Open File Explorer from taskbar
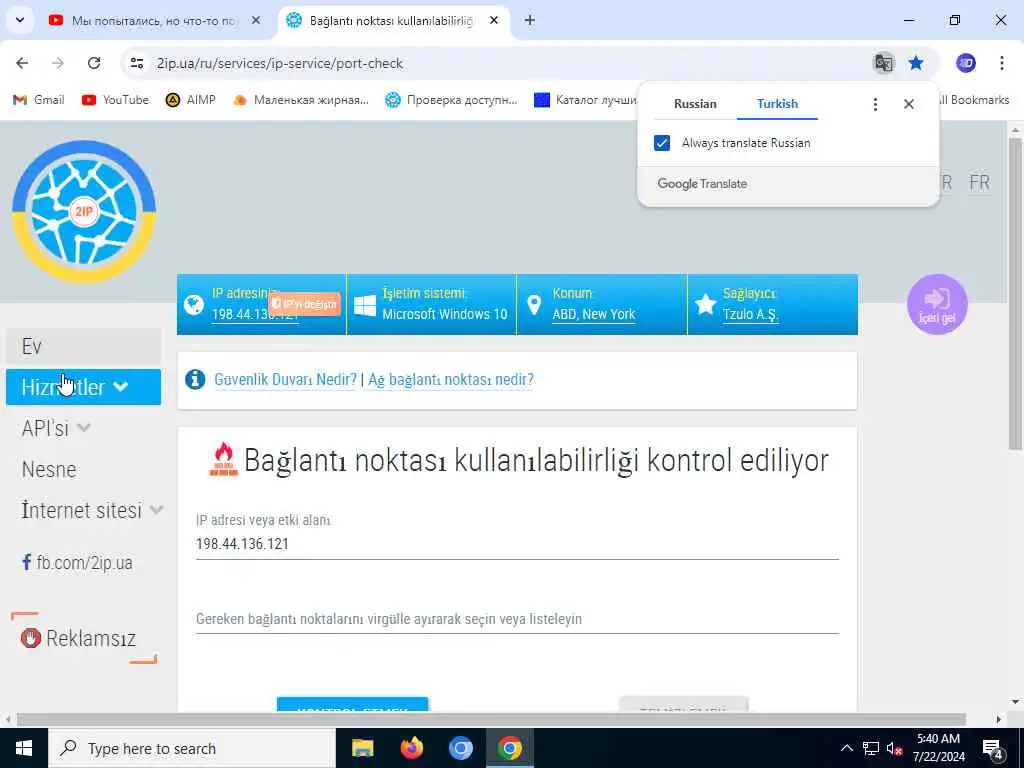The height and width of the screenshot is (768, 1024). pyautogui.click(x=362, y=748)
